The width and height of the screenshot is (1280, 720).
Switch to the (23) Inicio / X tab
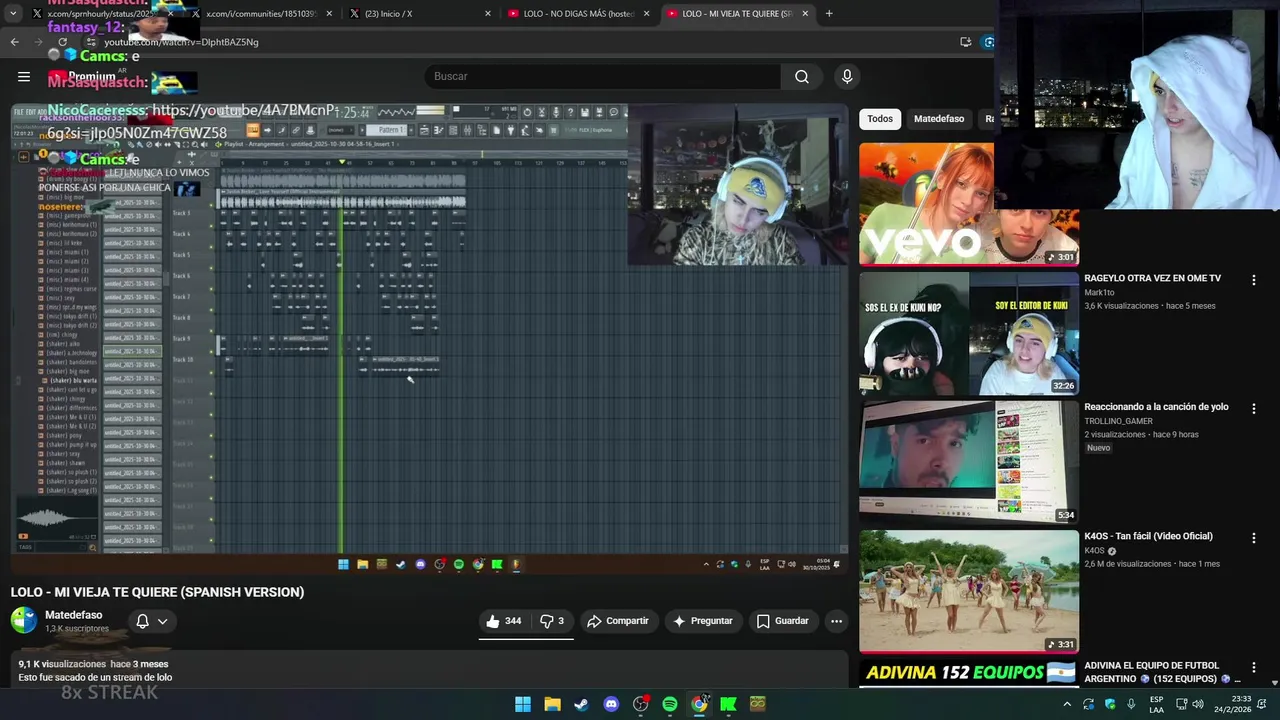coord(410,14)
